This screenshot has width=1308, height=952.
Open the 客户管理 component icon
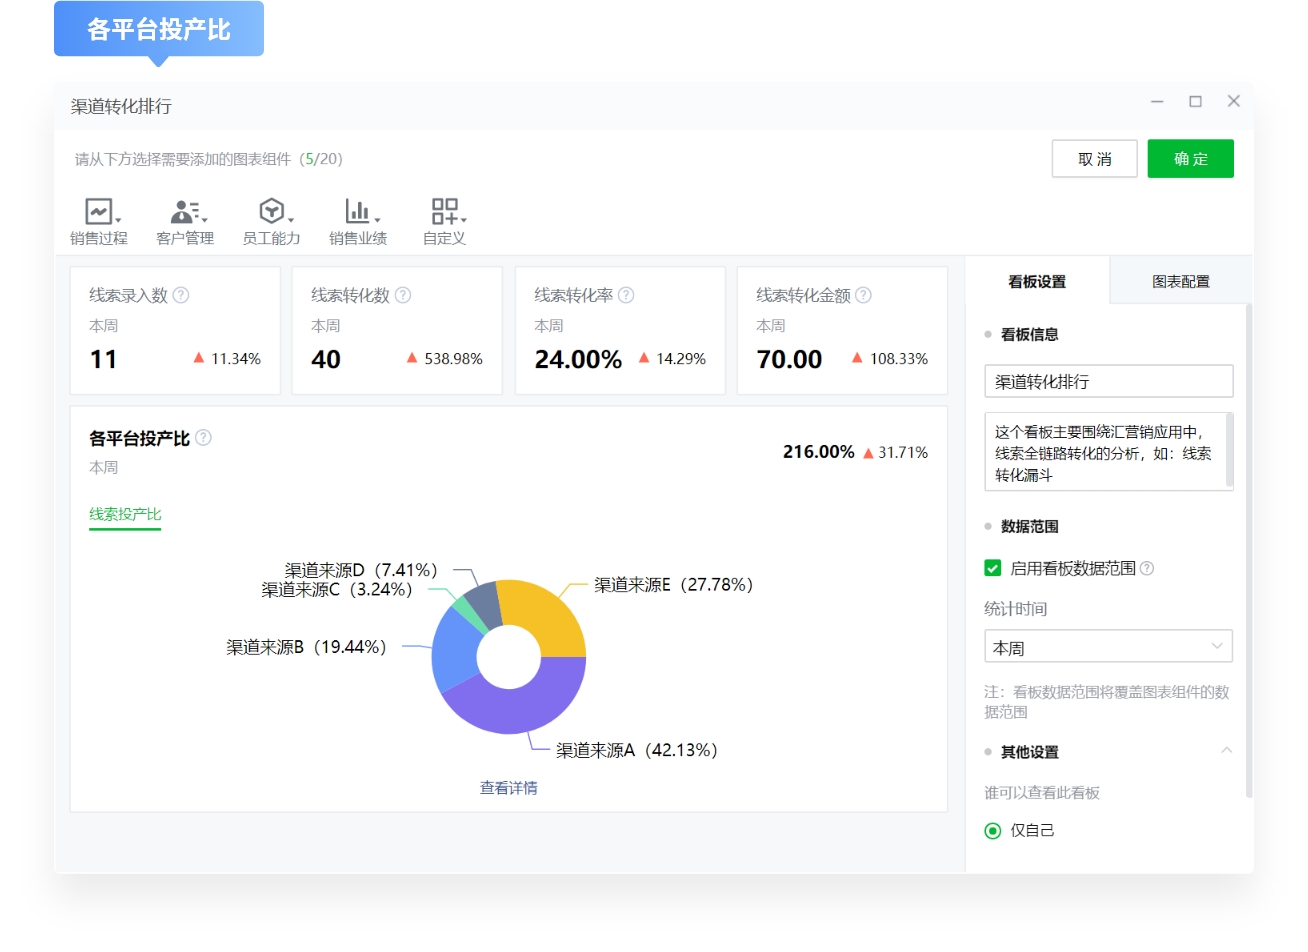pos(182,211)
